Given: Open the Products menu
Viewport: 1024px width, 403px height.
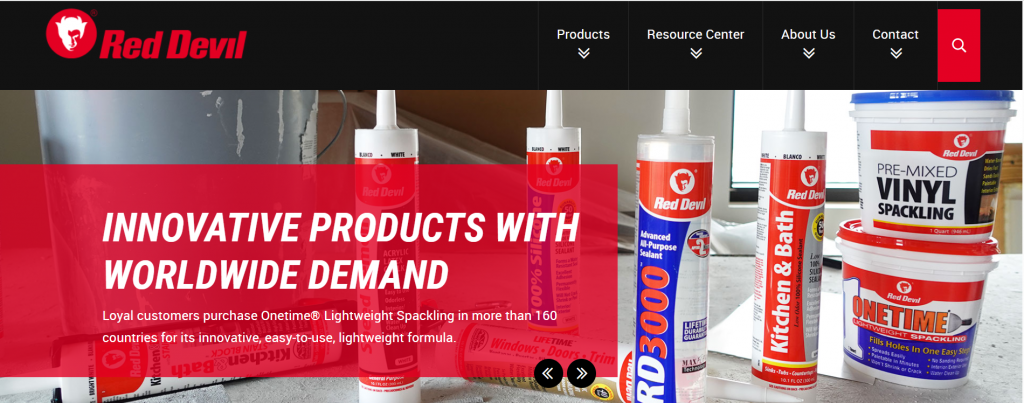Looking at the screenshot, I should (583, 35).
